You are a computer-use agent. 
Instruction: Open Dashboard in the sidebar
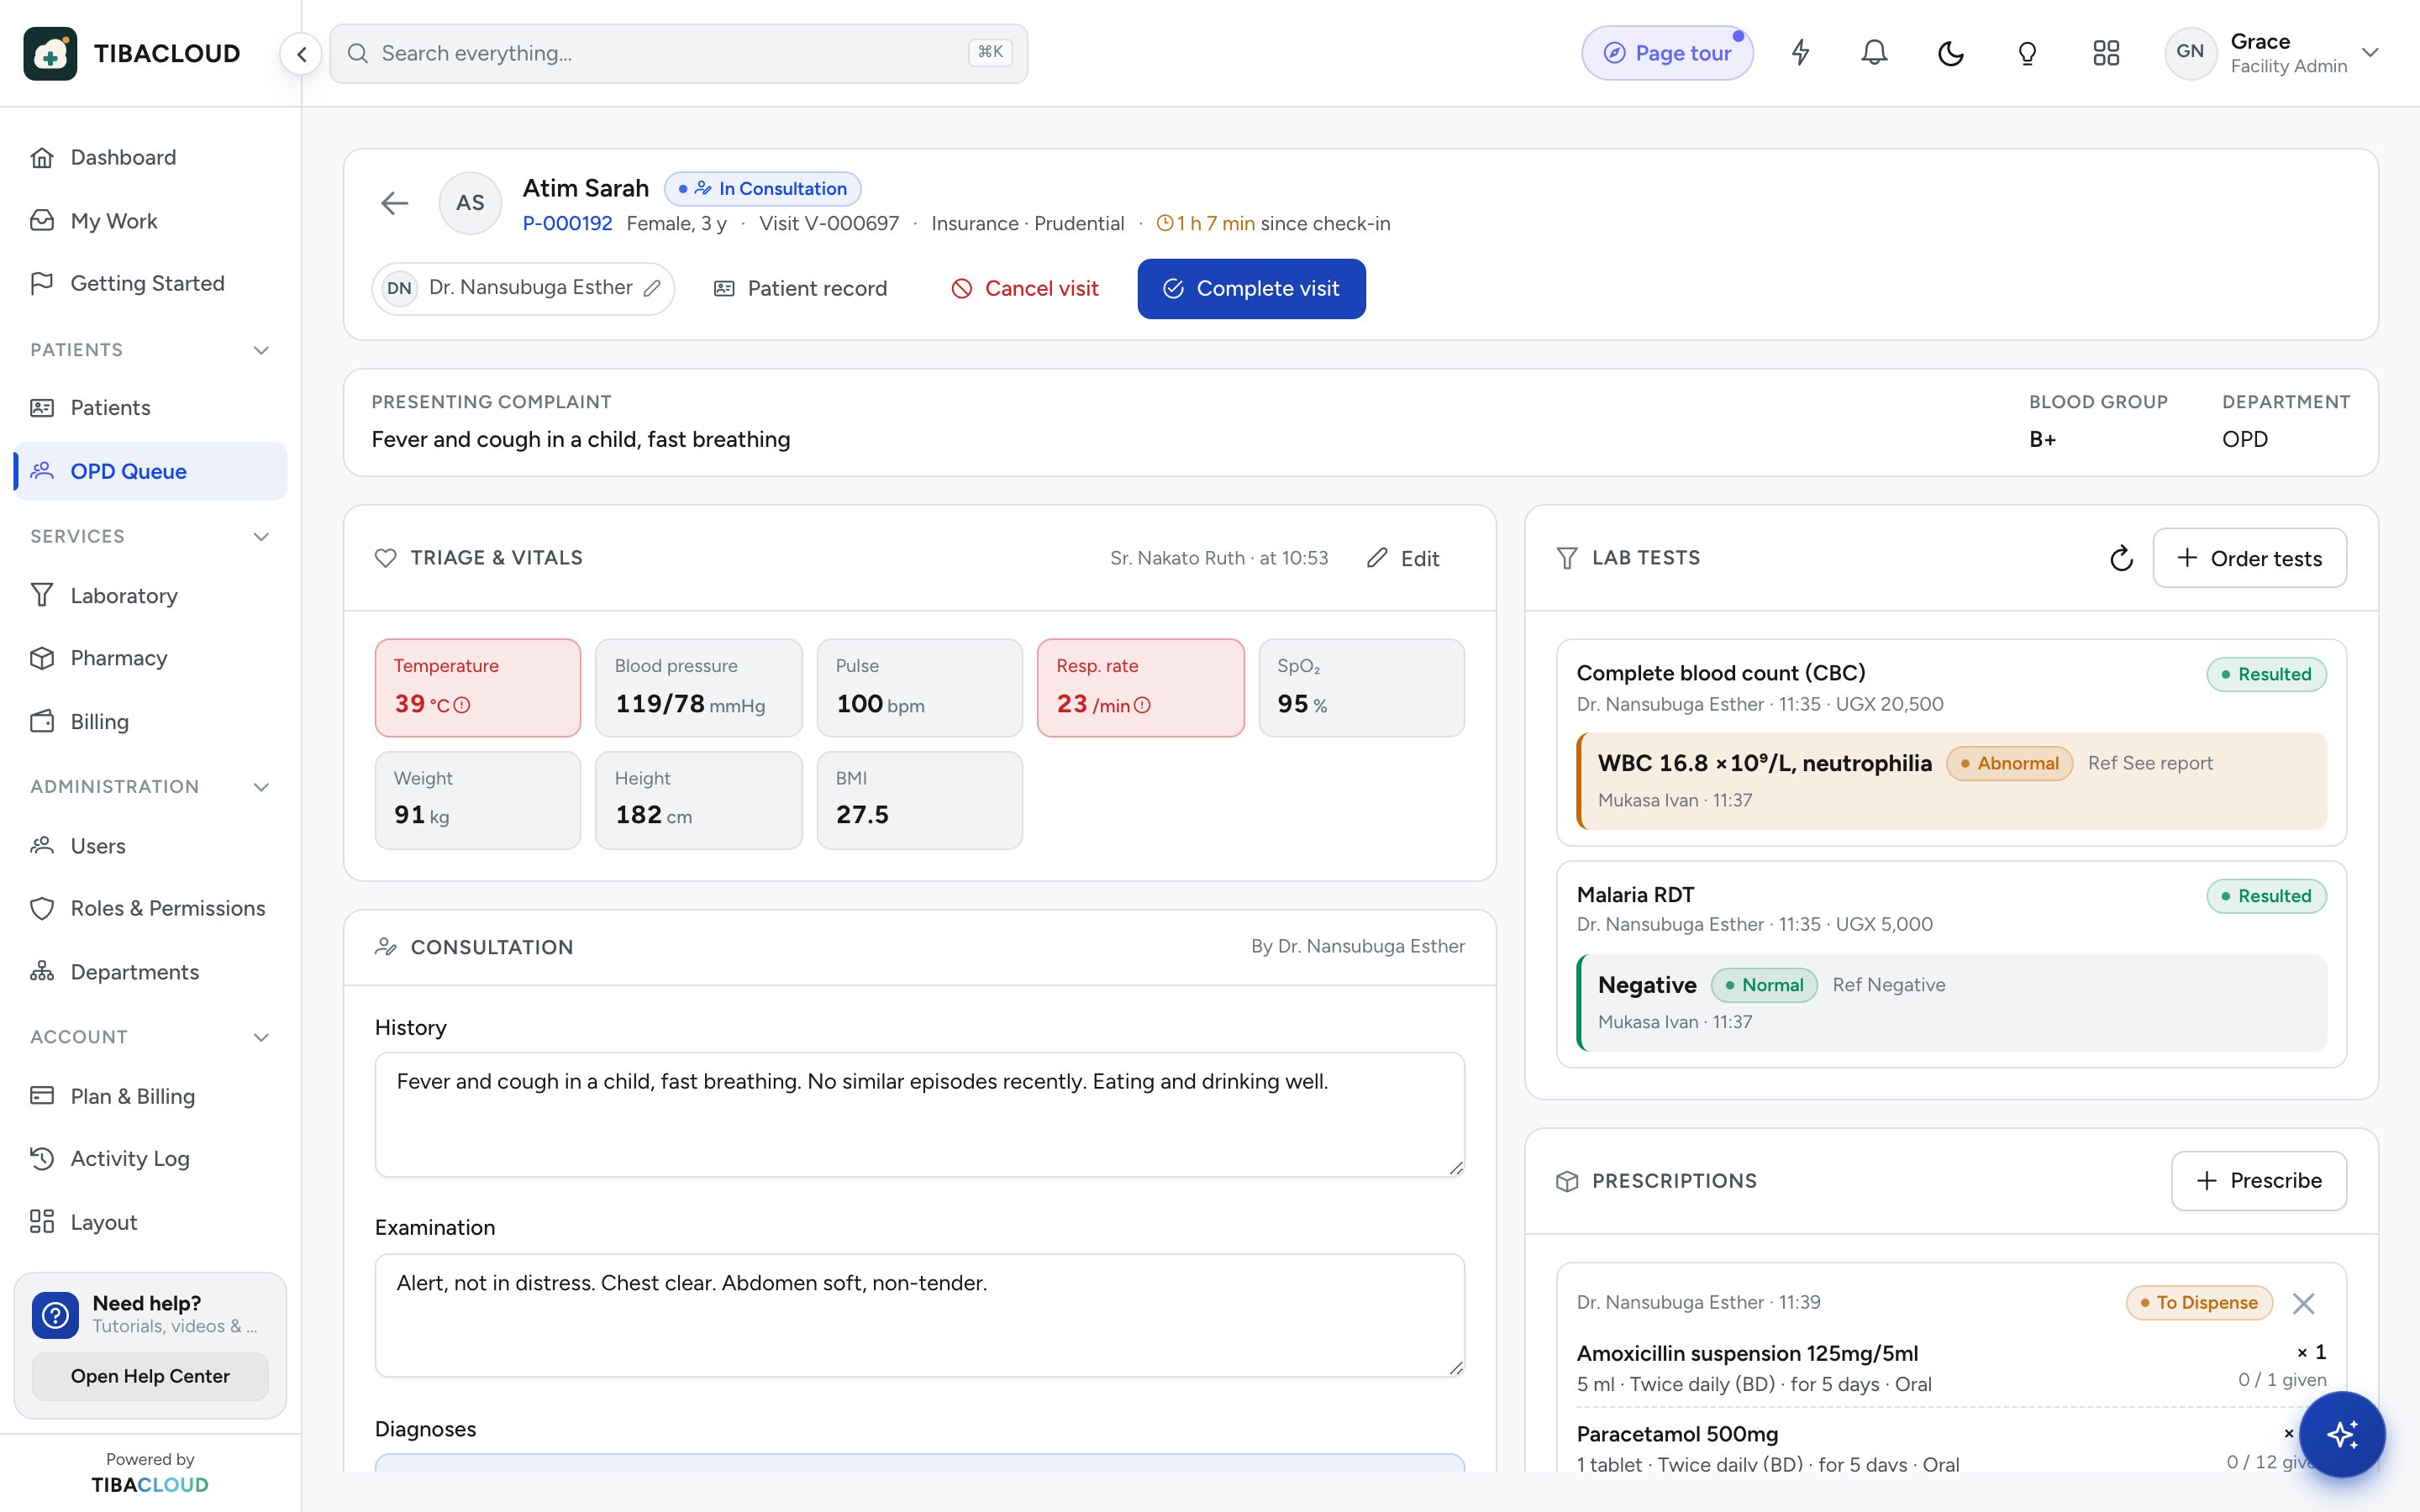point(150,157)
